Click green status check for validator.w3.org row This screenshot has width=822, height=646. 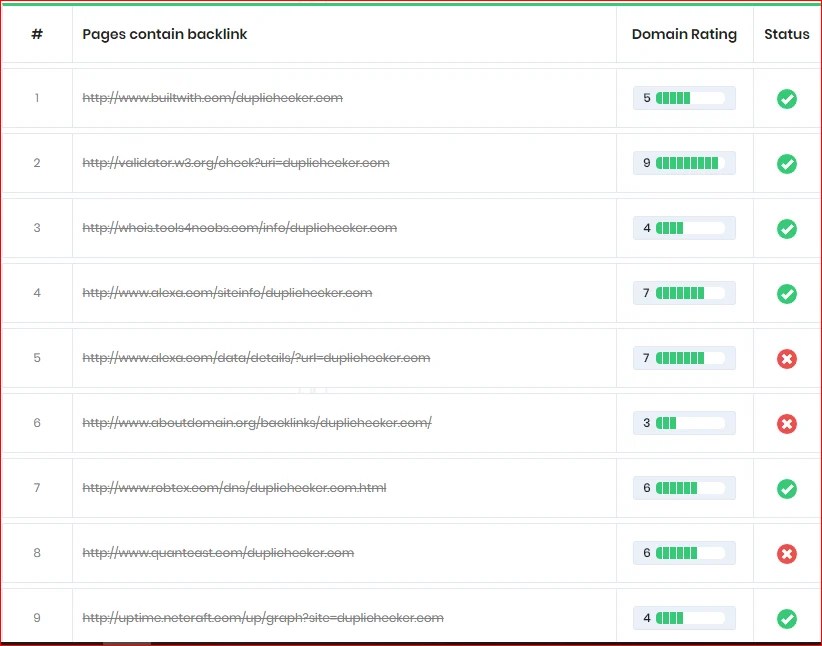click(x=787, y=164)
